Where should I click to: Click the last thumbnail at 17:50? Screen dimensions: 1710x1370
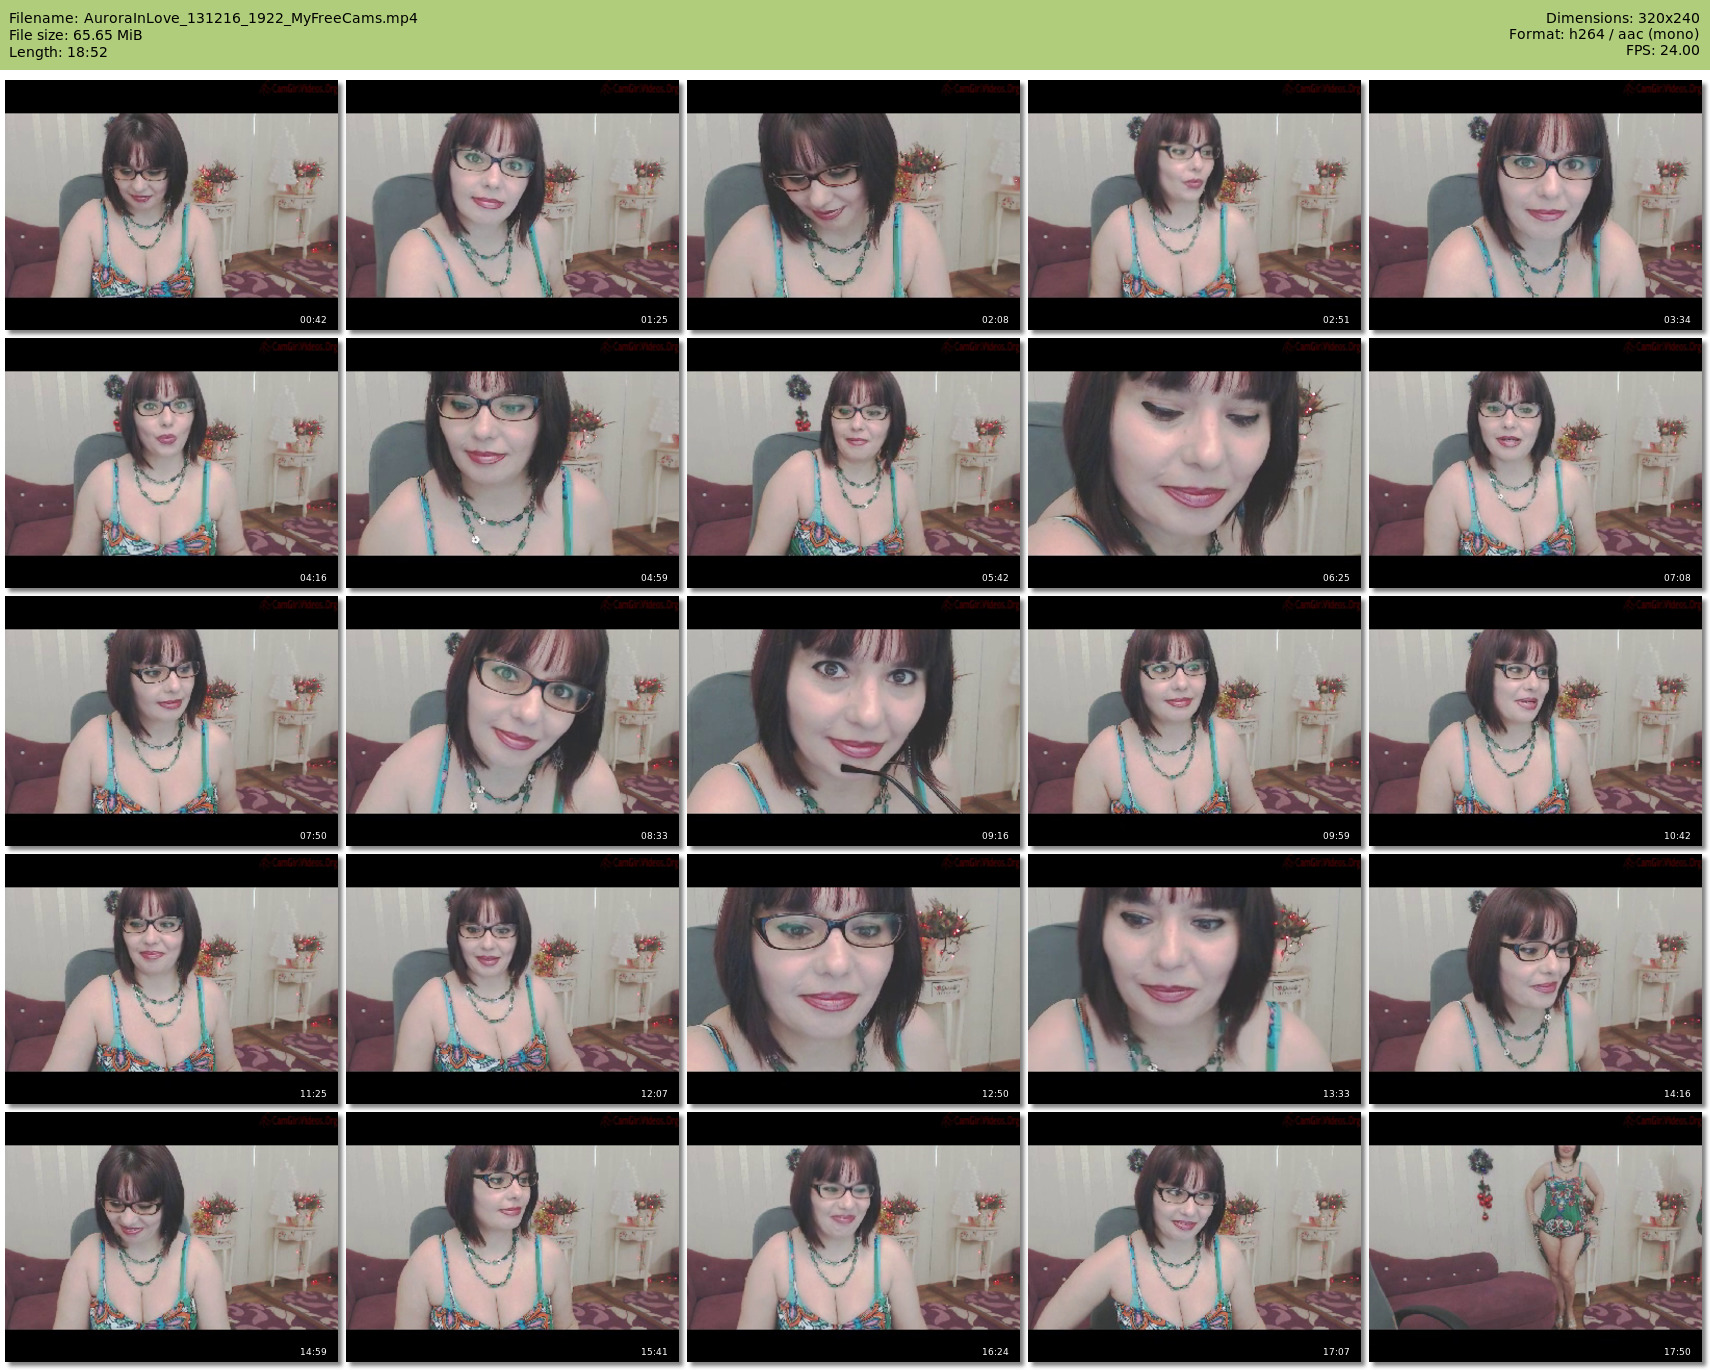coord(1536,1237)
